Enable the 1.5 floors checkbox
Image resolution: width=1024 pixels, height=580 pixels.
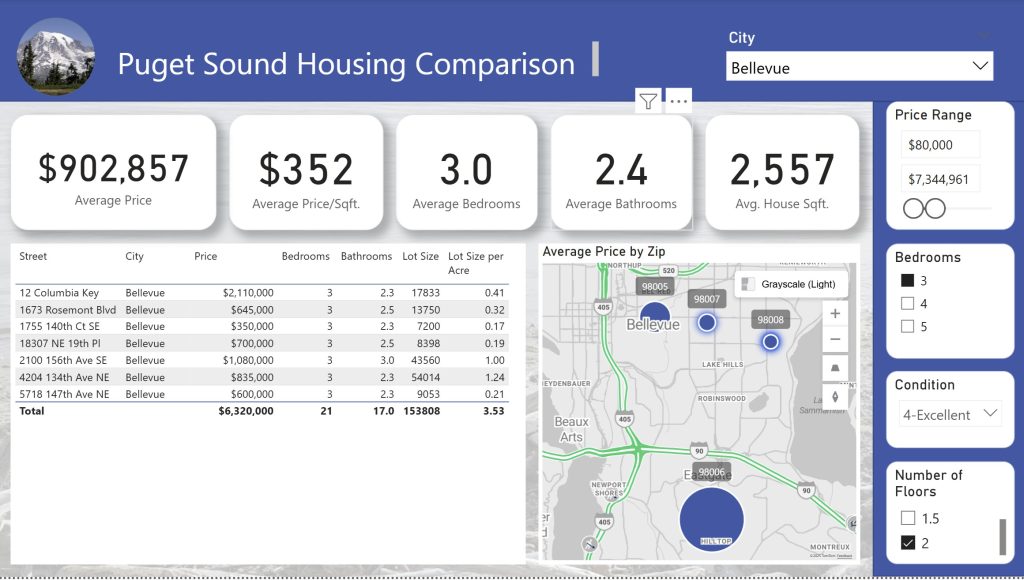908,519
